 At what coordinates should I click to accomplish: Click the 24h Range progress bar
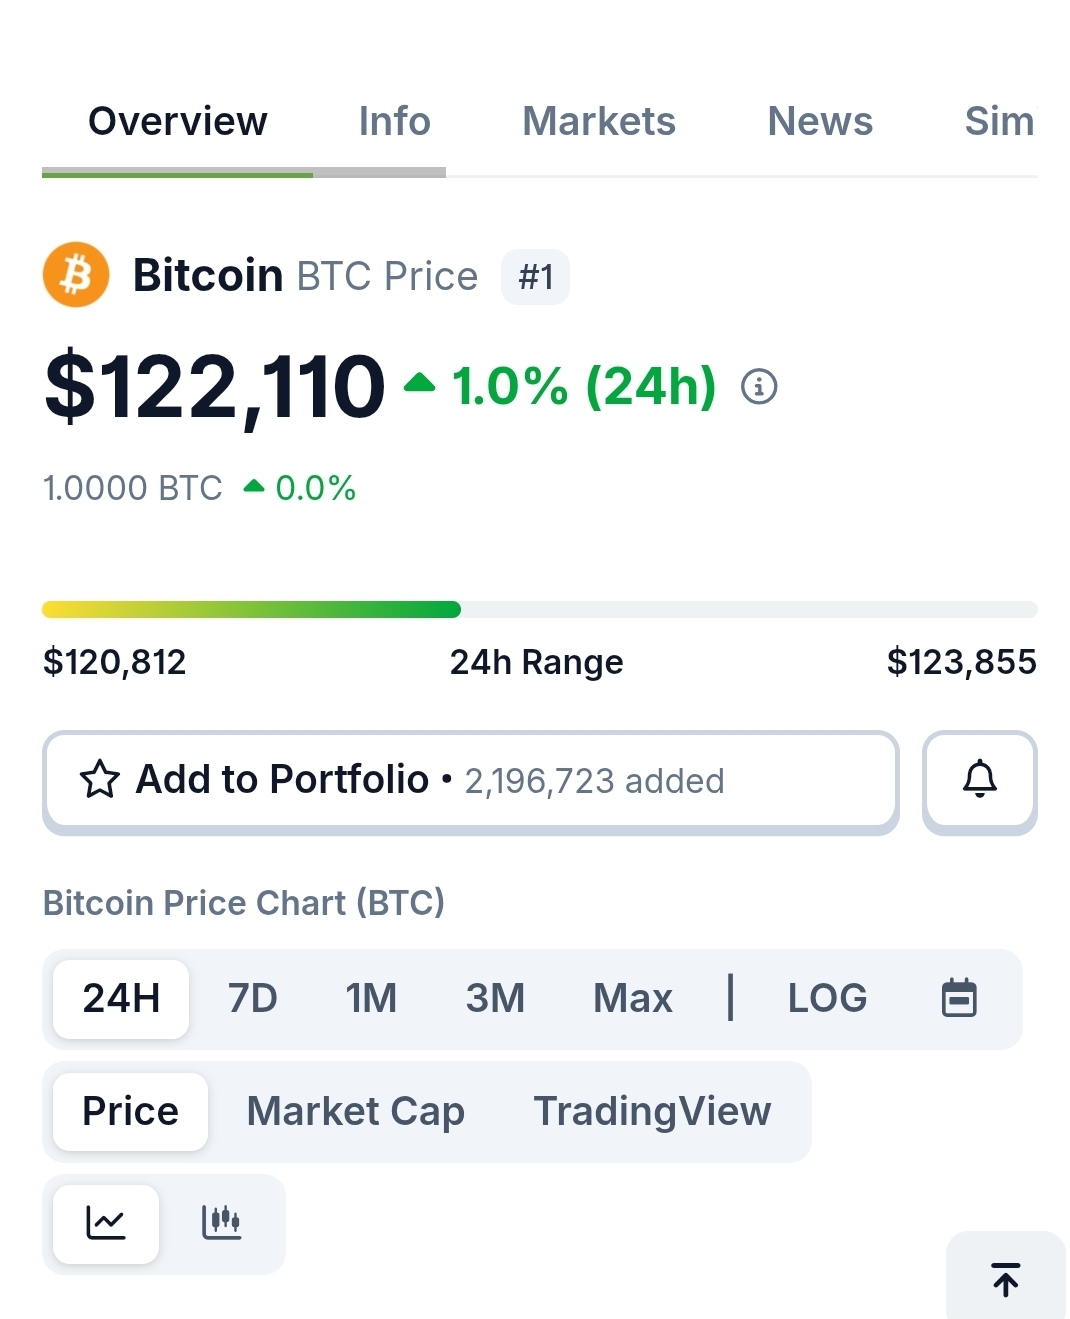pos(539,610)
